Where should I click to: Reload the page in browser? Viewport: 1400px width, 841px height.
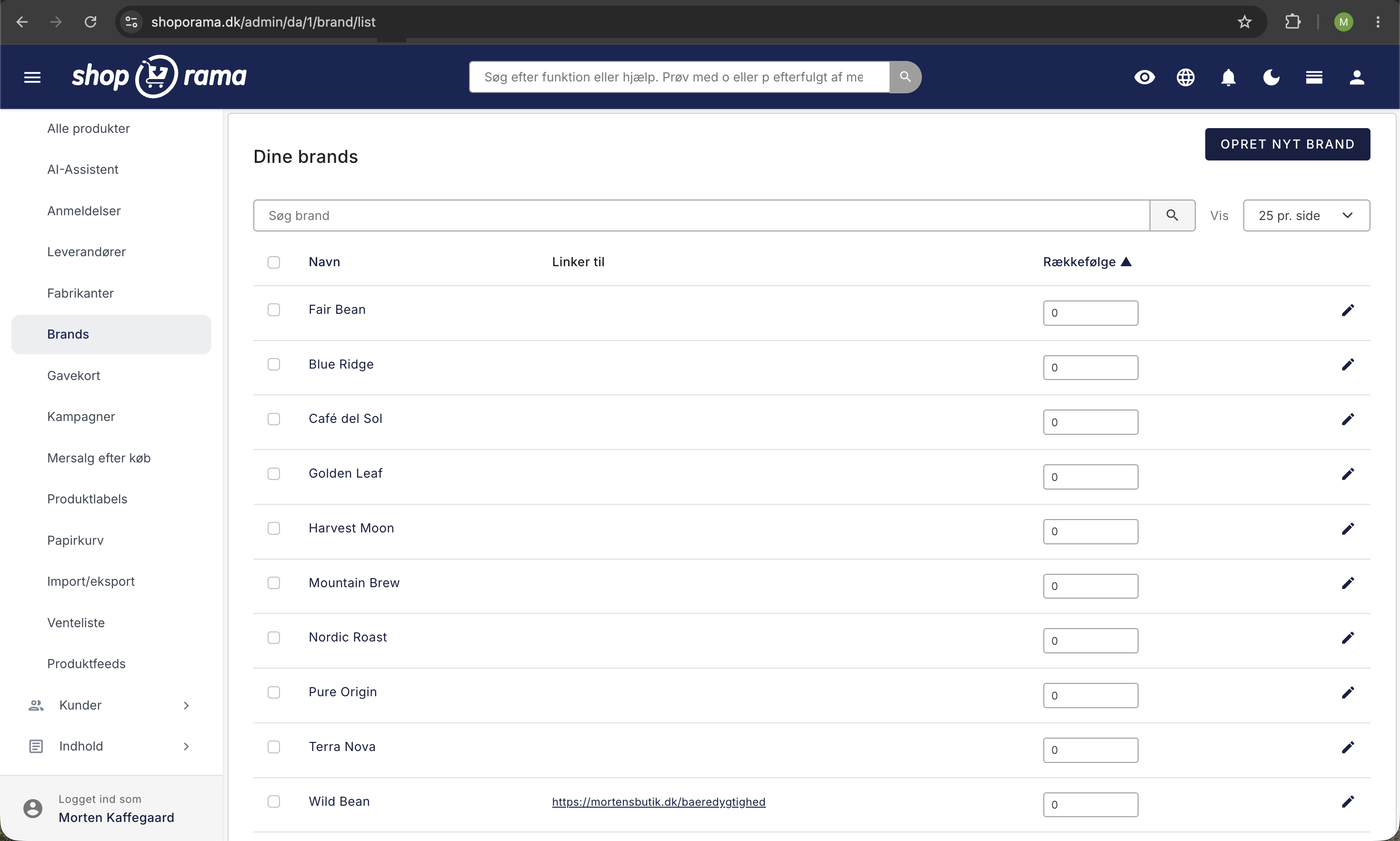click(90, 21)
